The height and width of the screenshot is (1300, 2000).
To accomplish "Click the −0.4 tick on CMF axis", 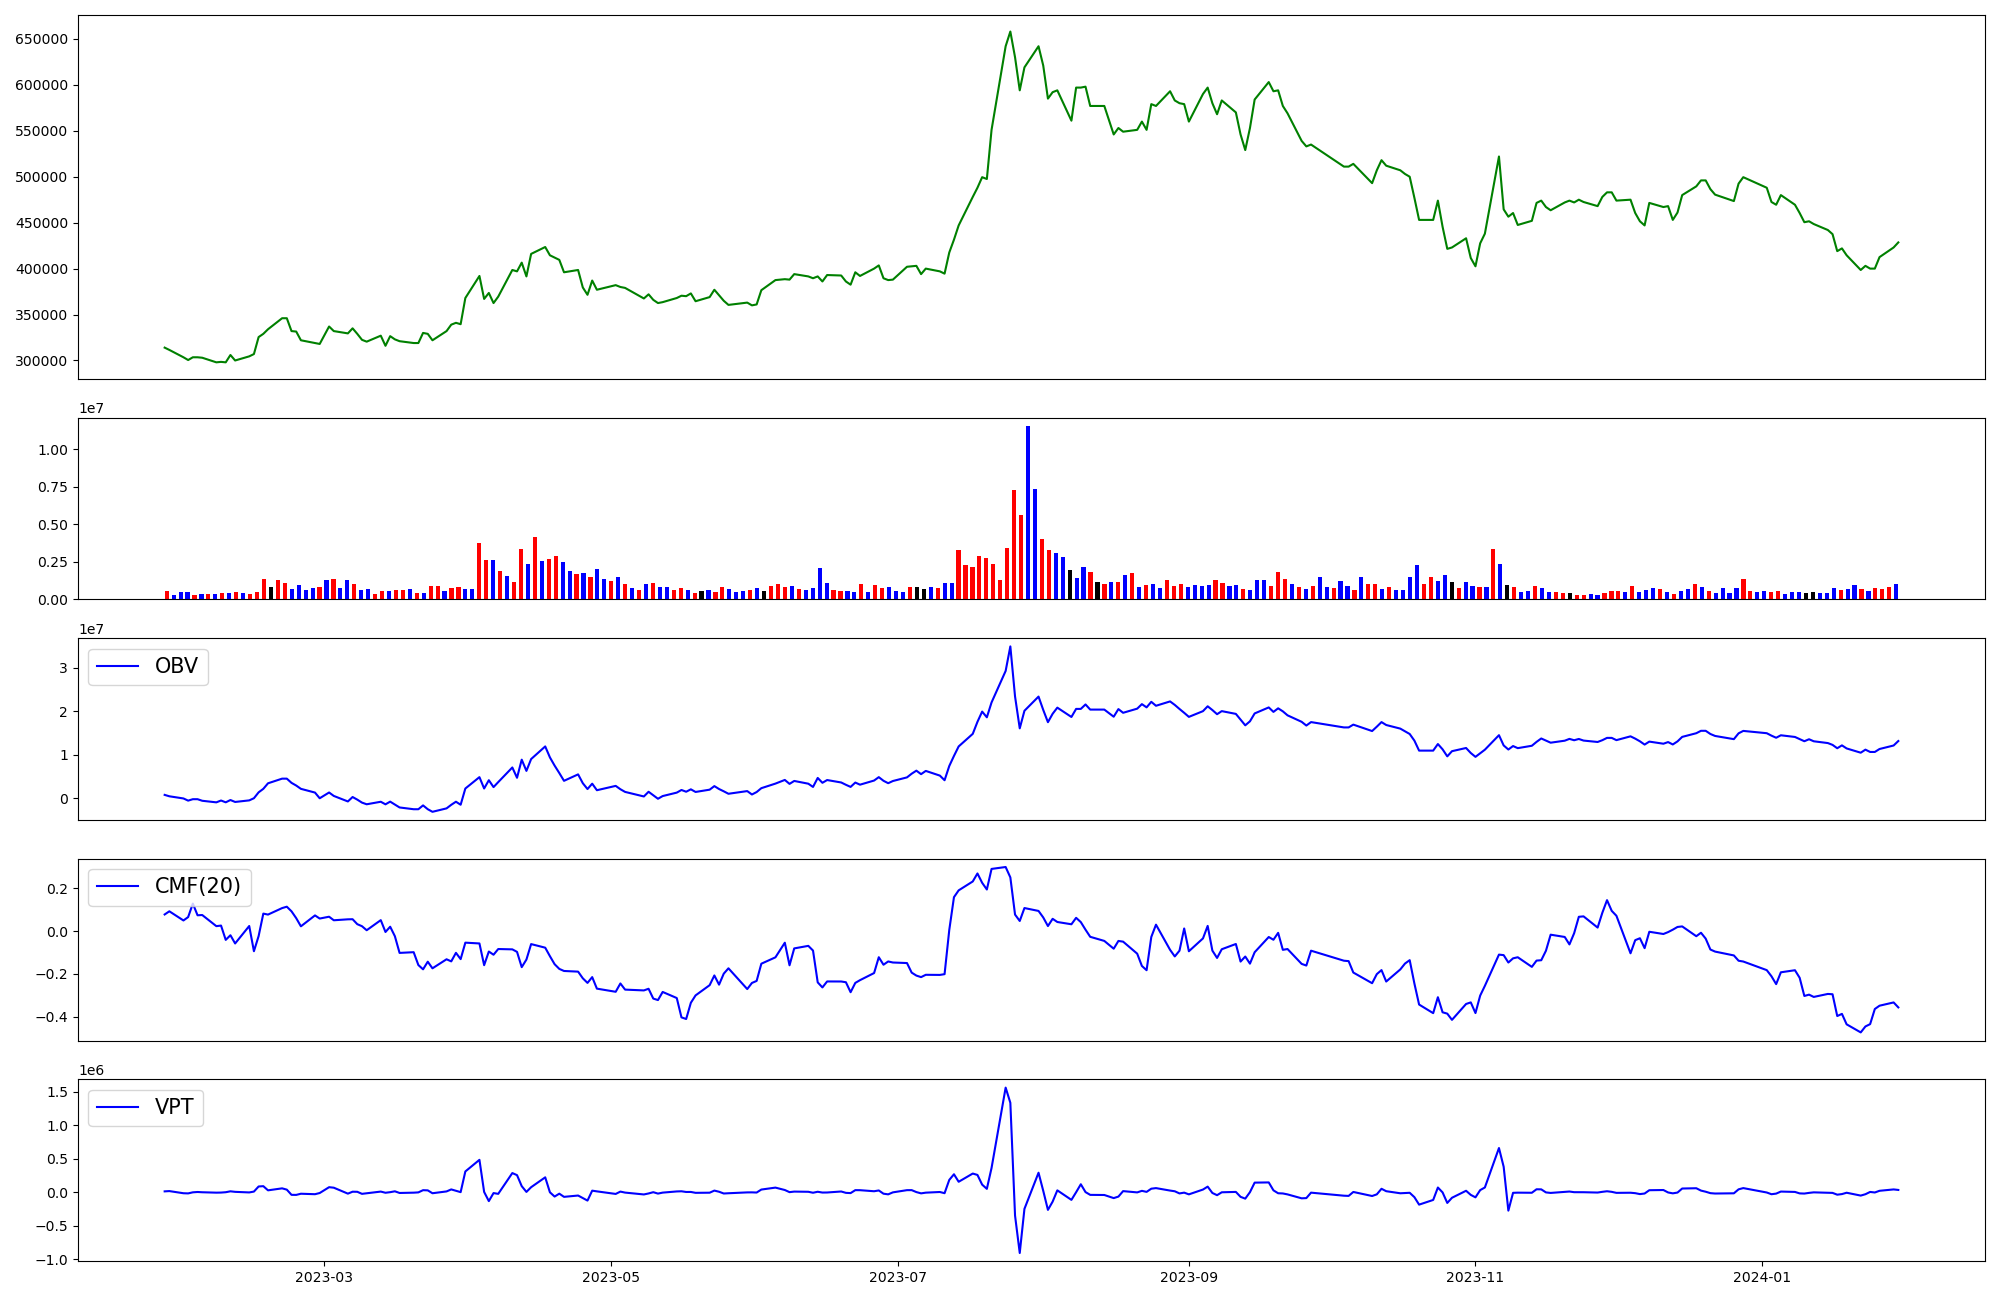I will 53,1017.
